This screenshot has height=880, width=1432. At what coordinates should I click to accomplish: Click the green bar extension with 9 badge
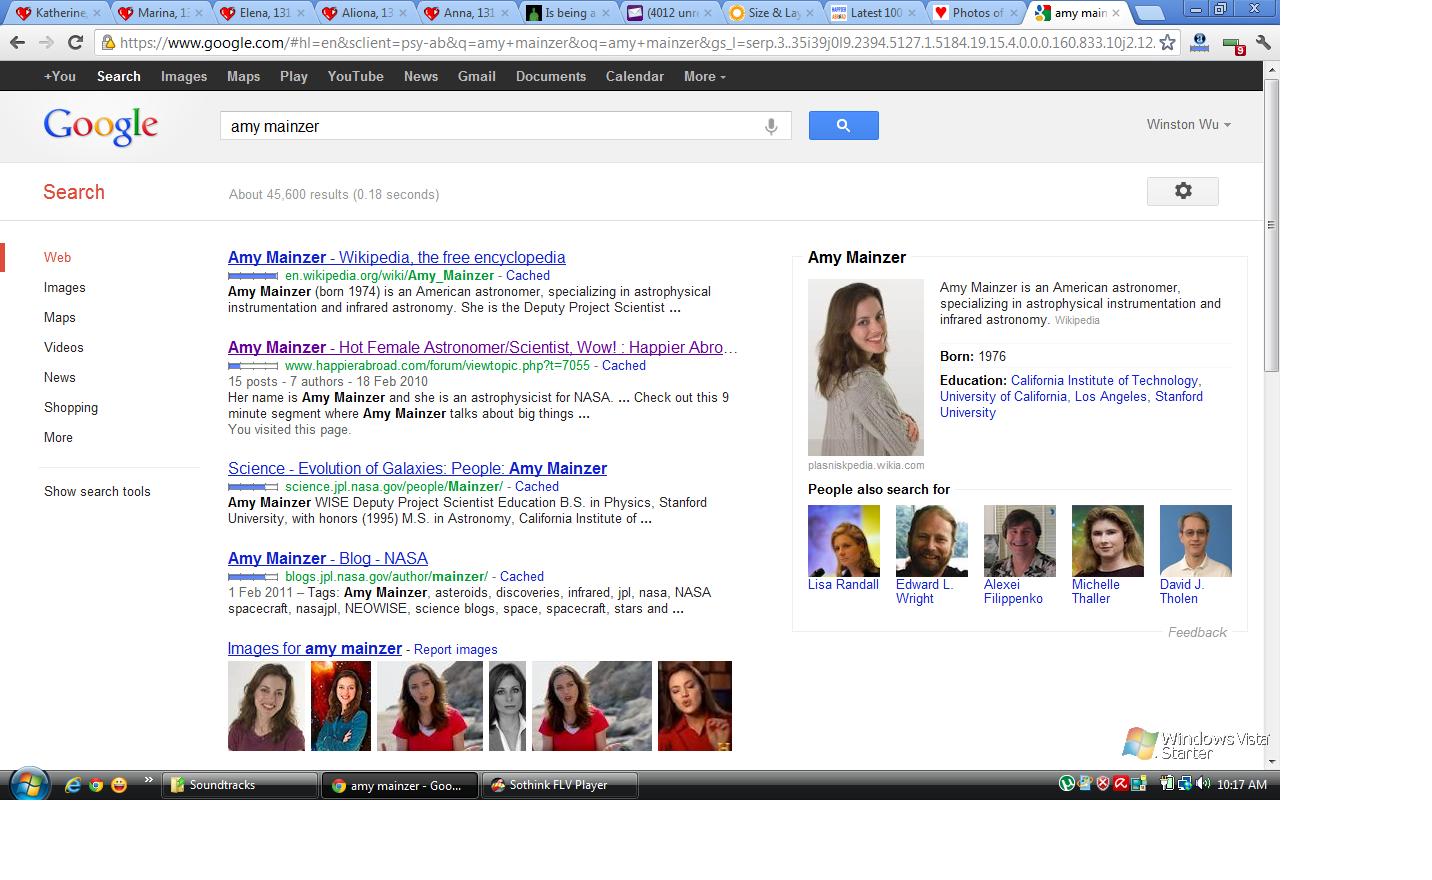1234,45
